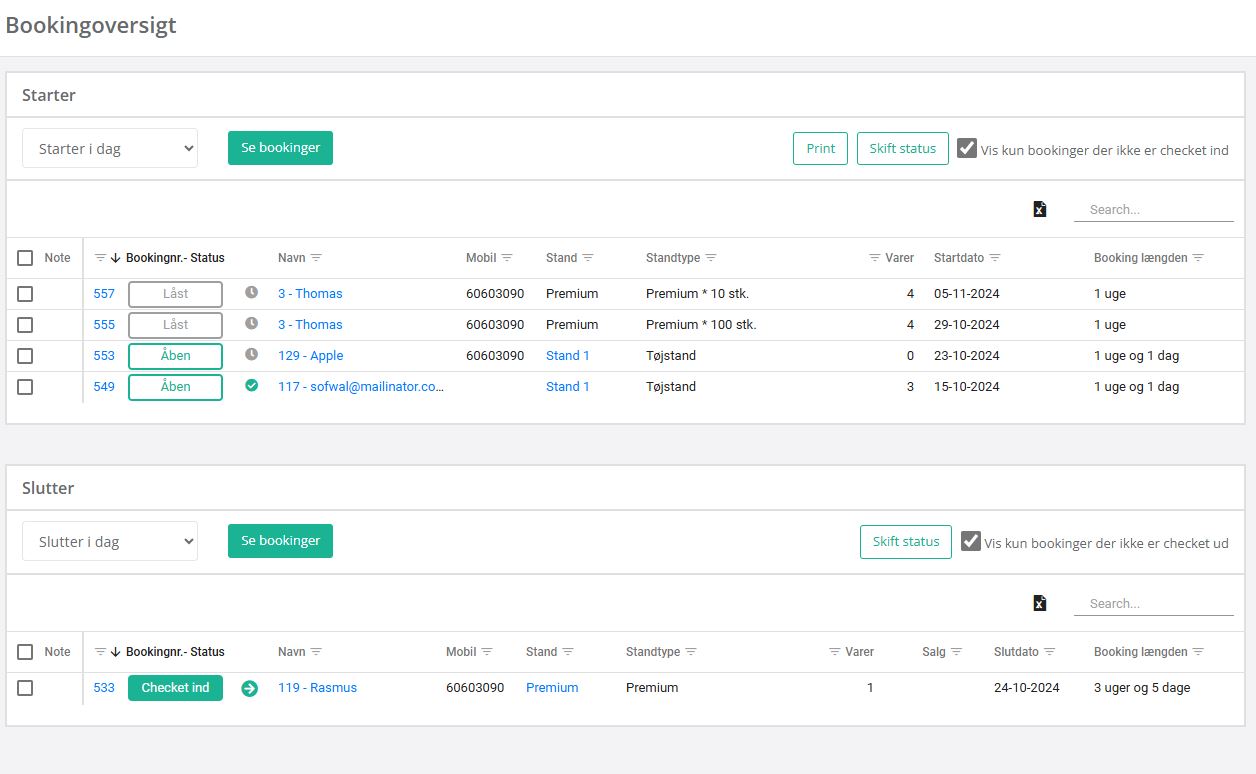The image size is (1256, 774).
Task: Click clock icon on booking 557
Action: pos(252,293)
